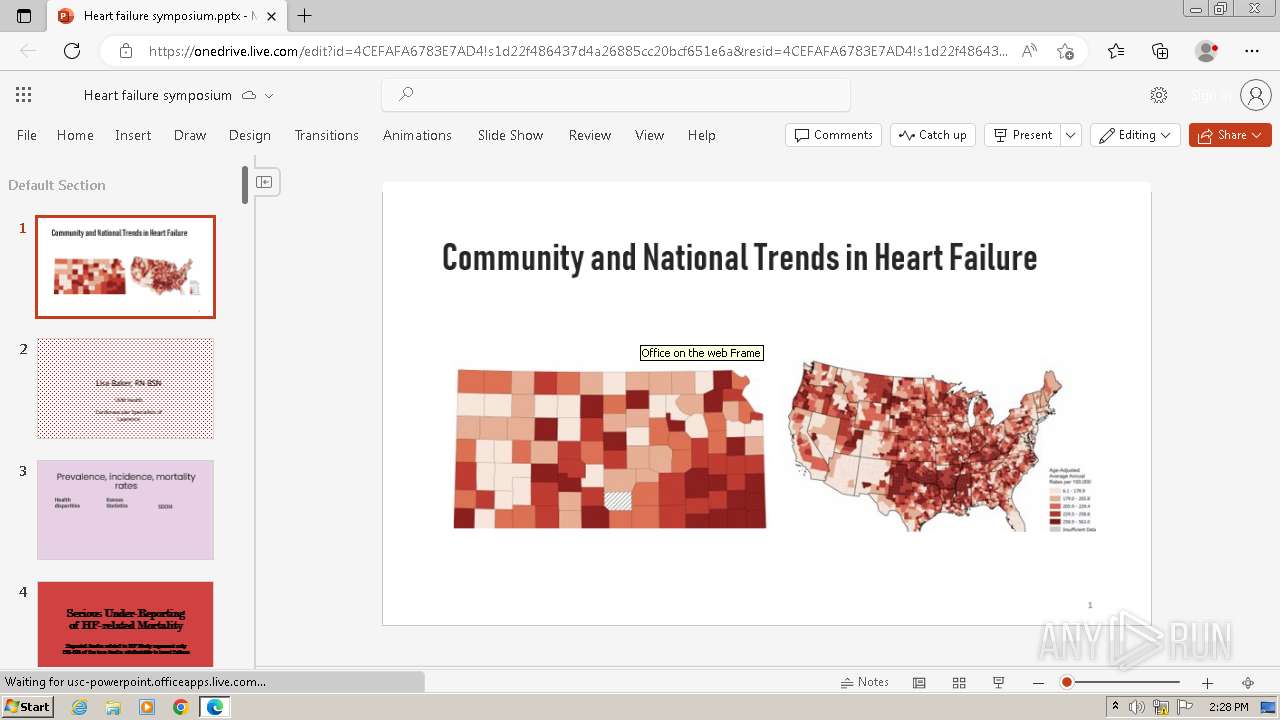
Task: Open Edge Favorites list icon
Action: pos(1116,51)
